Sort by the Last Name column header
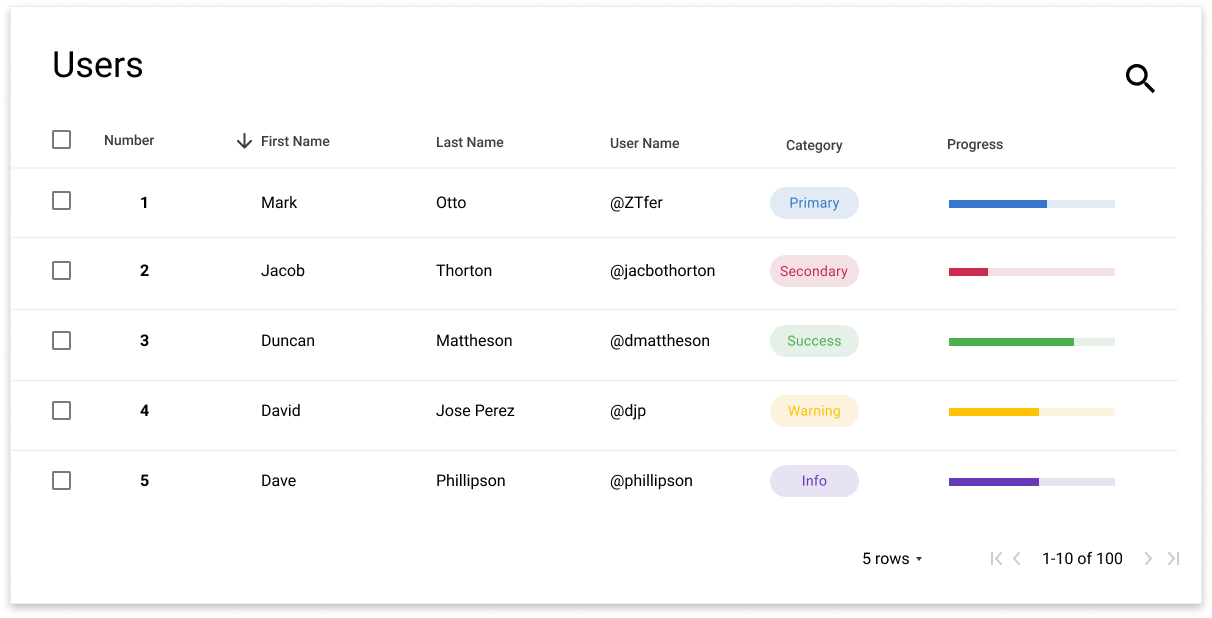Screen dimensions: 1212x618 tap(470, 142)
